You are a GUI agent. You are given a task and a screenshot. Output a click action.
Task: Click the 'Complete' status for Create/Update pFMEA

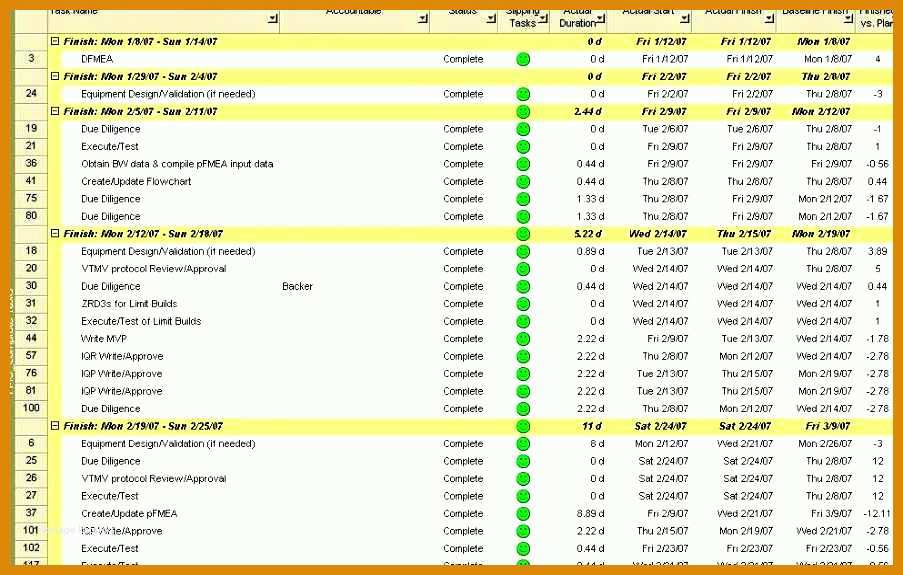463,513
